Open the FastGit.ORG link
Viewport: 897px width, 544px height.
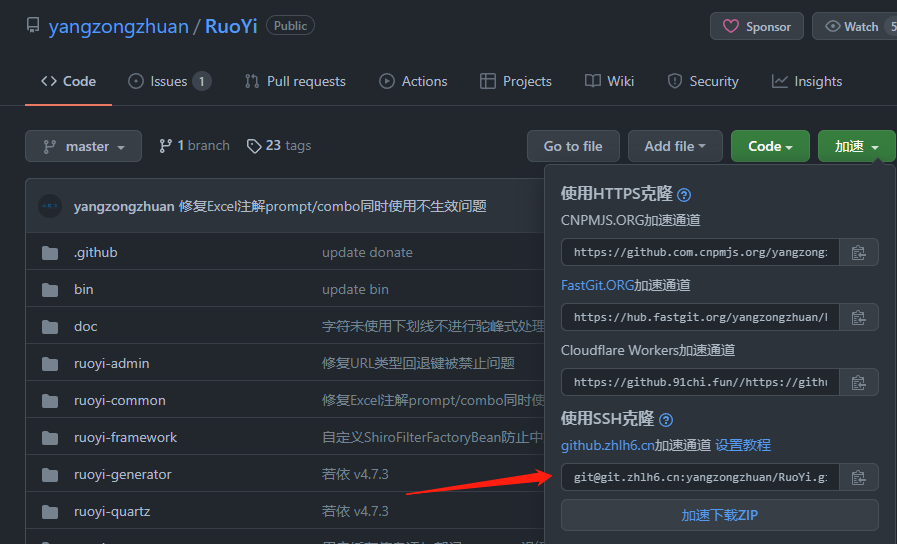597,285
